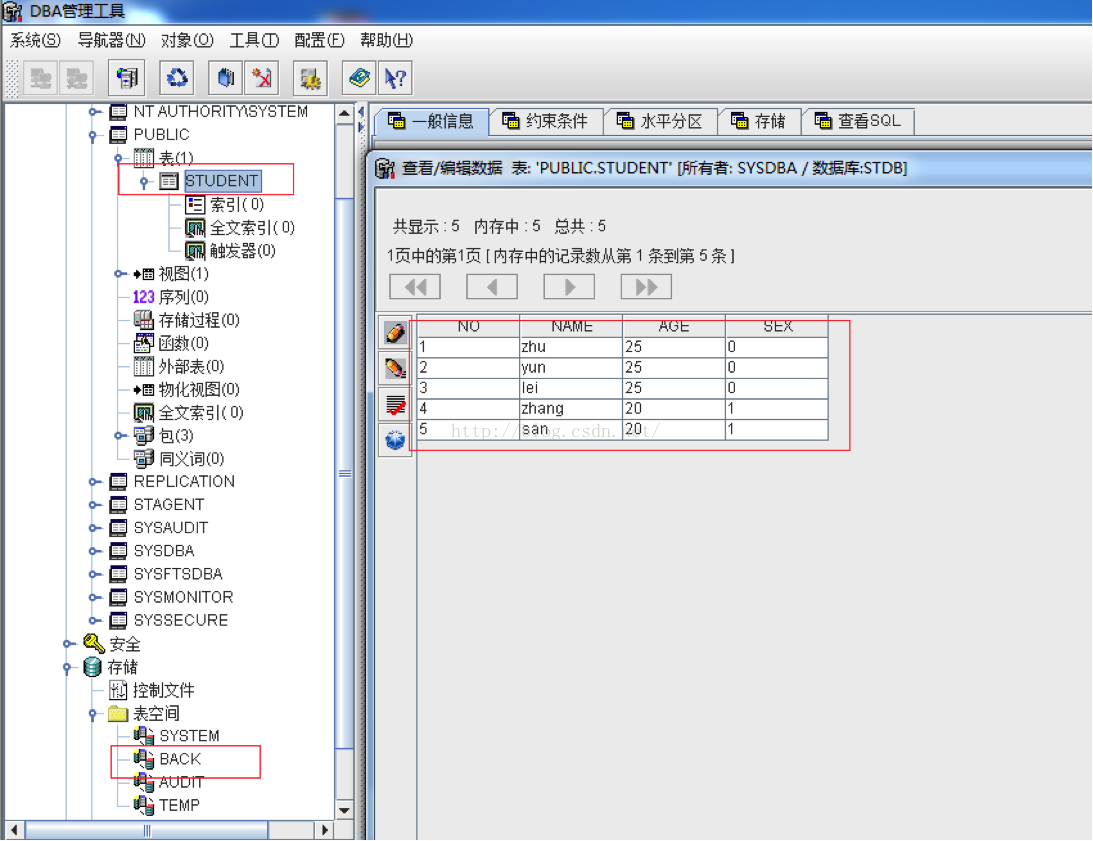Click the yellow tools toolbar icon
Screen dimensions: 1093x841
(310, 77)
